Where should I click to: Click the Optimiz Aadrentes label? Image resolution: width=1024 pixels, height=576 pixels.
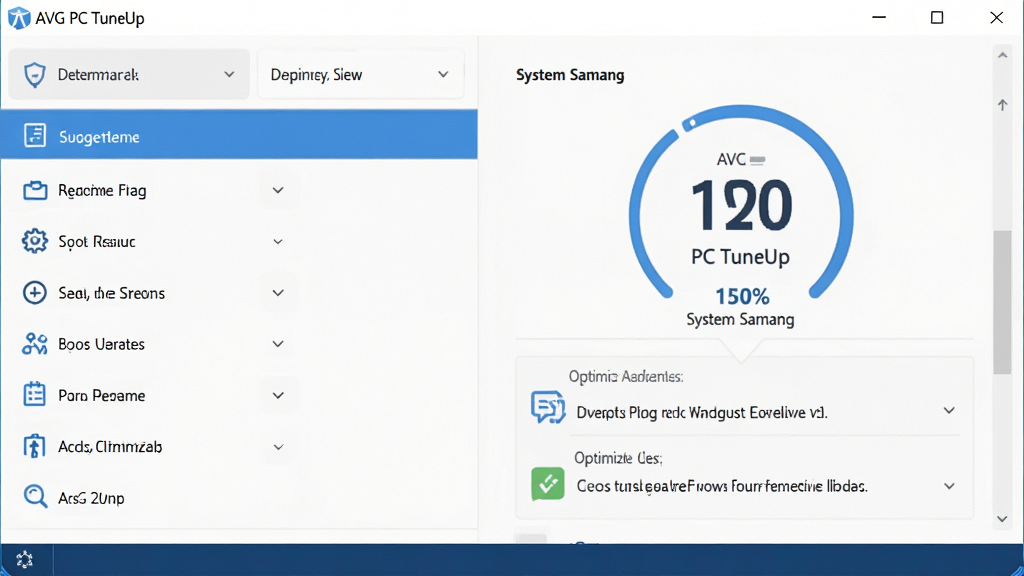coord(626,377)
